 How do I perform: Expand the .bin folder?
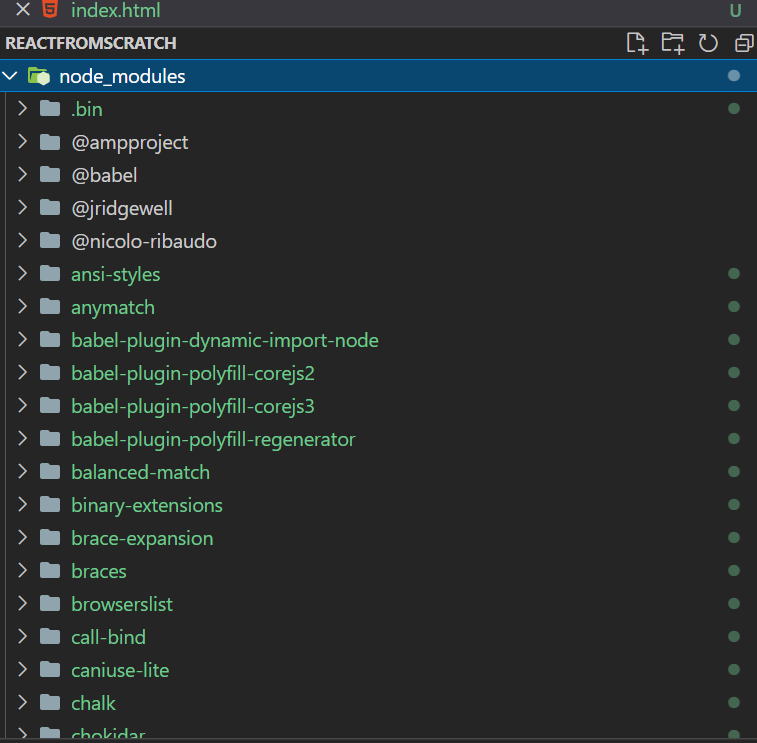(x=22, y=109)
